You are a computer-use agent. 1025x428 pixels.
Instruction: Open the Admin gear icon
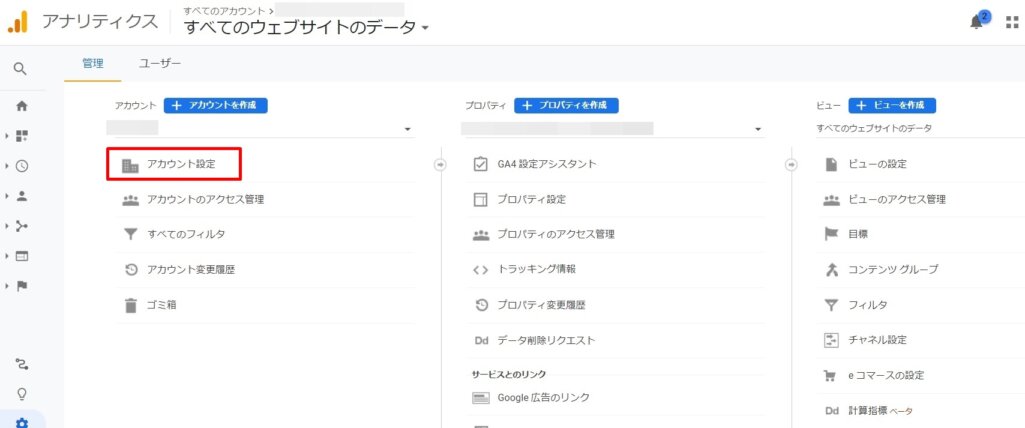22,423
